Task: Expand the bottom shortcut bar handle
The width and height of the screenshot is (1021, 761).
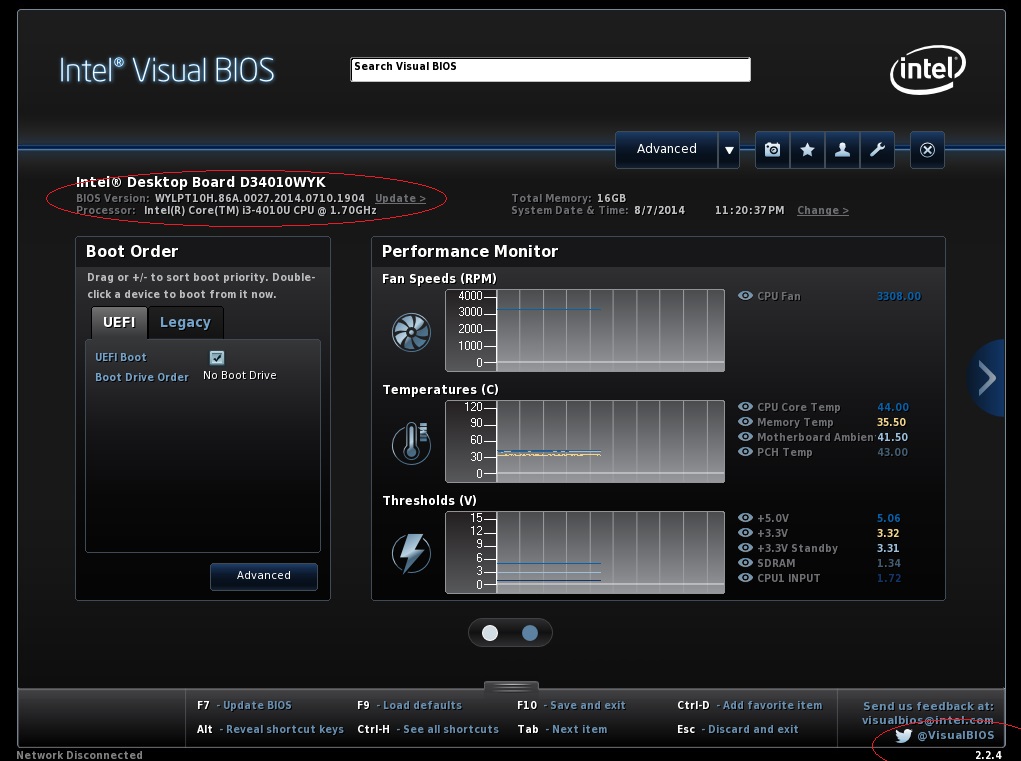Action: [511, 686]
